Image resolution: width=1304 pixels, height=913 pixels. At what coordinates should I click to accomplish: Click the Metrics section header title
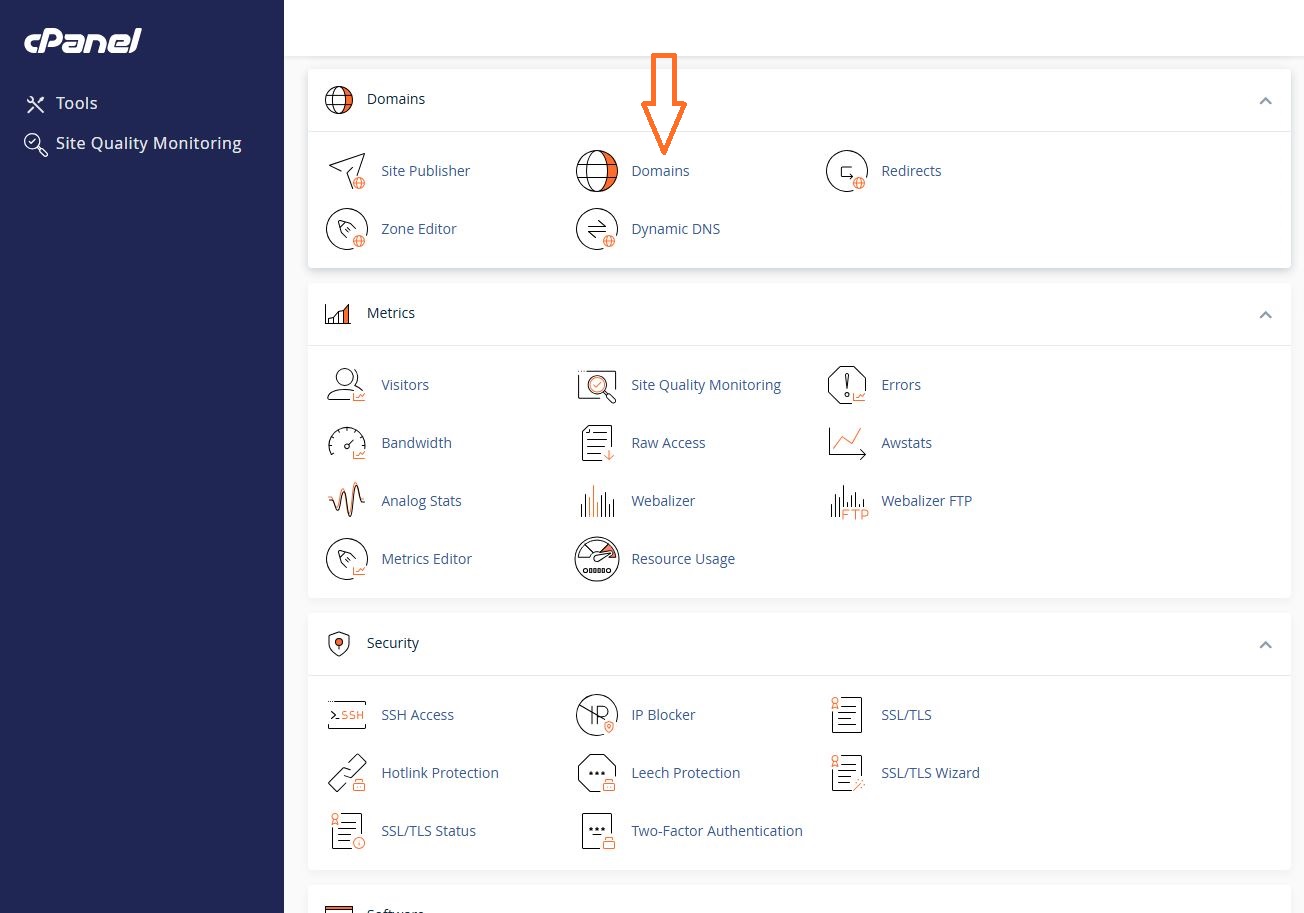tap(391, 313)
